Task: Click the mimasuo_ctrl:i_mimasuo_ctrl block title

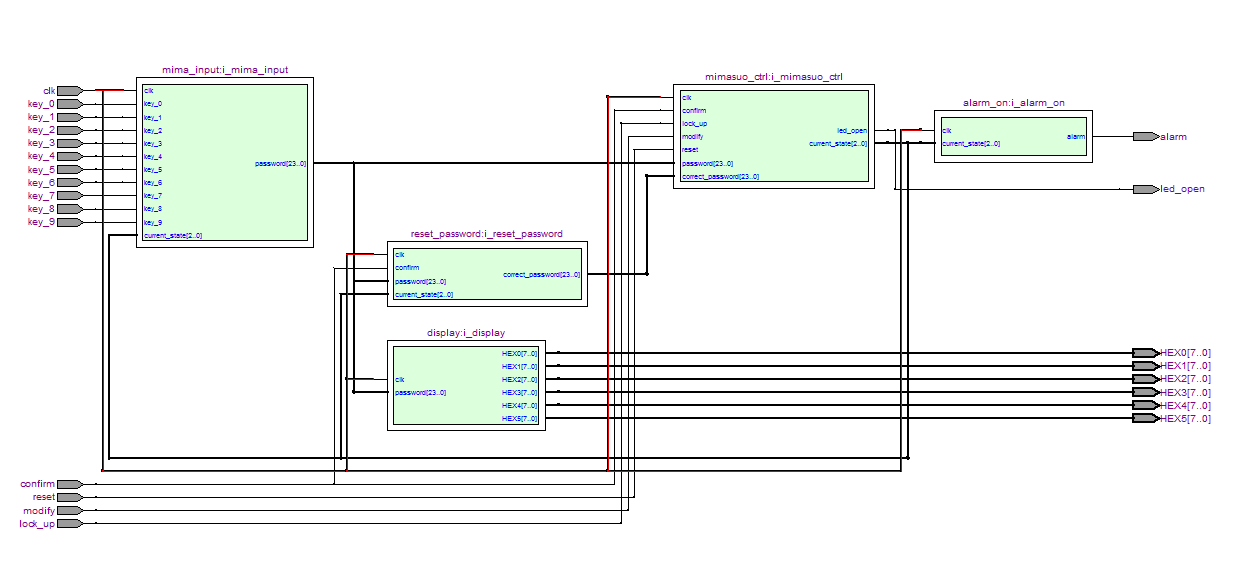Action: pyautogui.click(x=773, y=76)
